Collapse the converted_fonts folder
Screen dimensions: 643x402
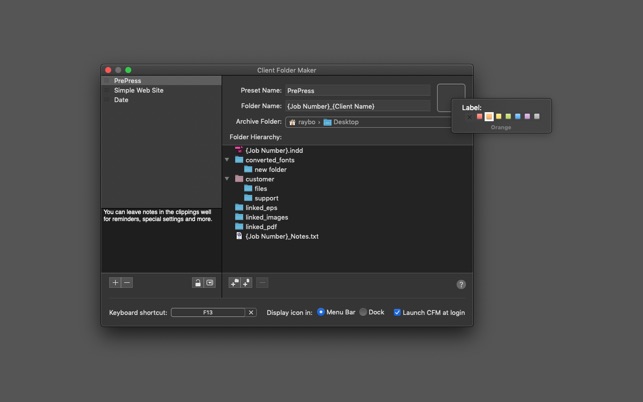pos(227,160)
